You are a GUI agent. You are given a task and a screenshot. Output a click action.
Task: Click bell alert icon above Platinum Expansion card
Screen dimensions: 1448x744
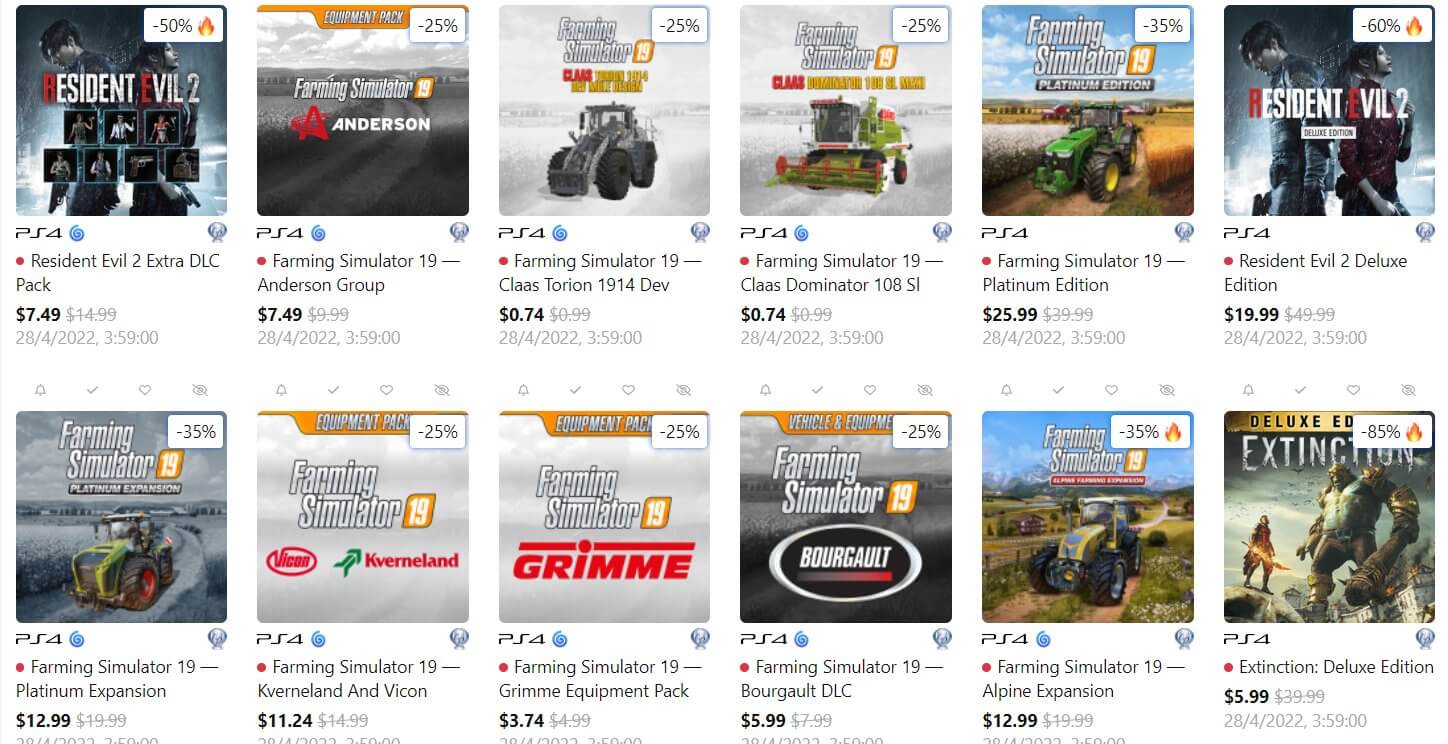pos(40,389)
